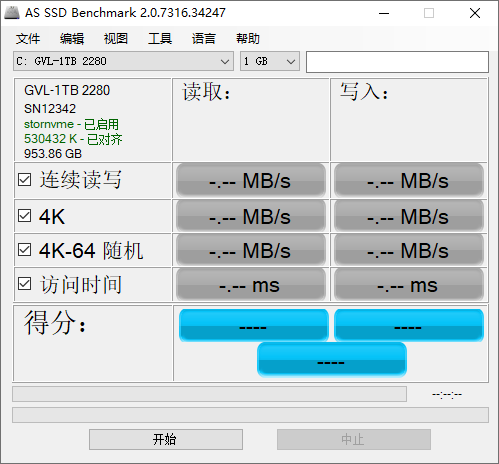499x464 pixels.
Task: Open the 视图 menu
Action: click(x=116, y=39)
